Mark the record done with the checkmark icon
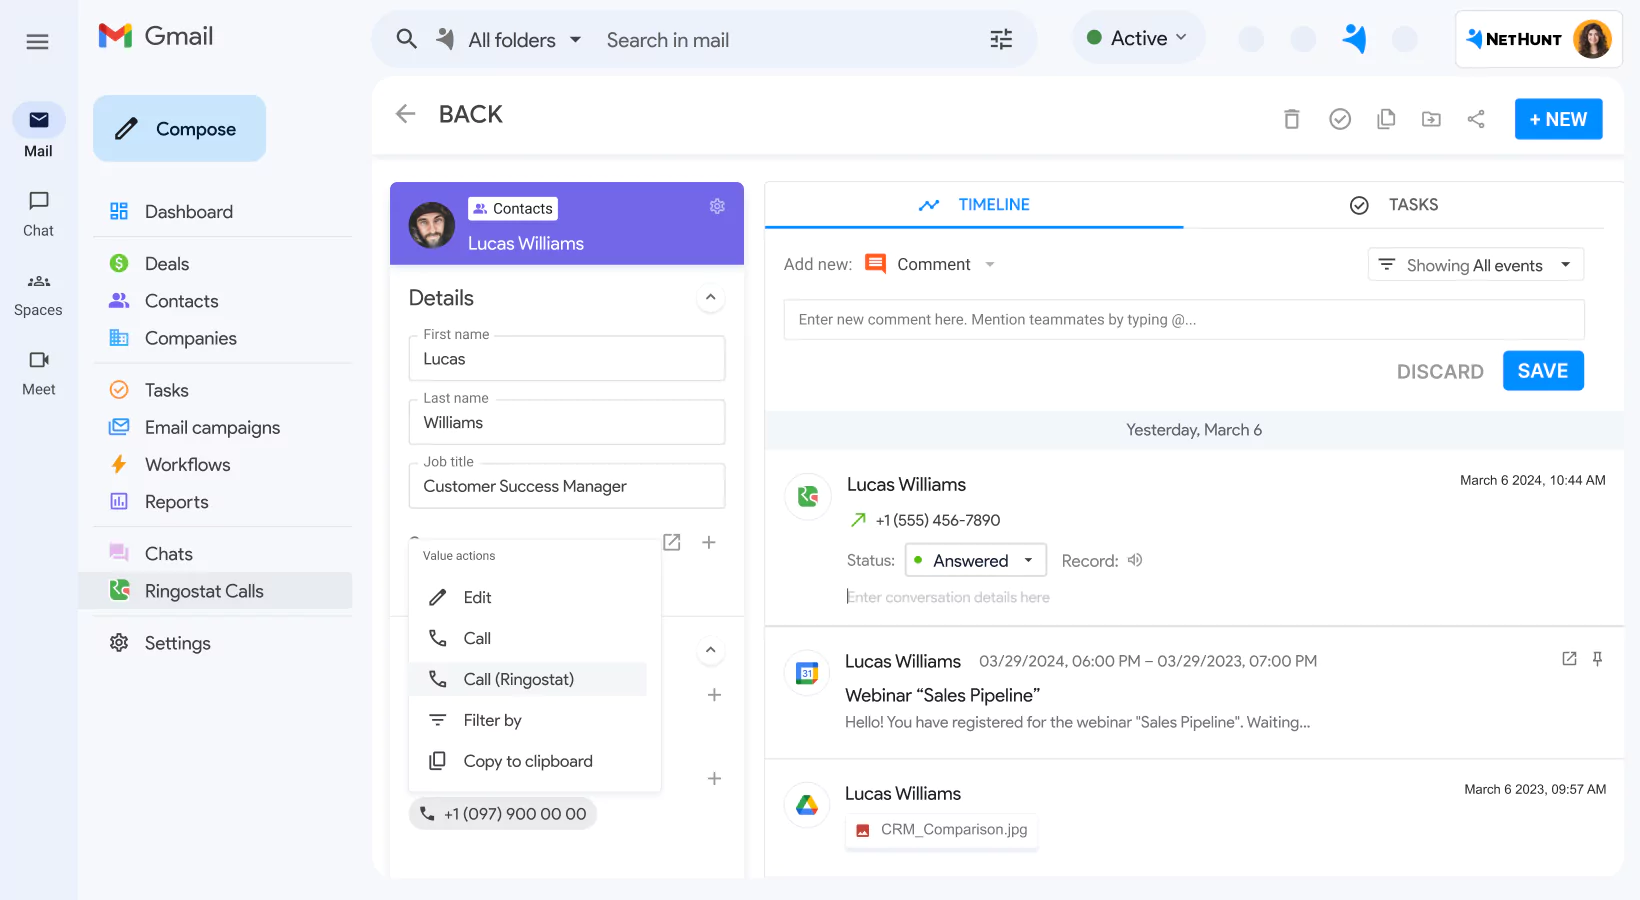Viewport: 1640px width, 900px height. [1340, 118]
